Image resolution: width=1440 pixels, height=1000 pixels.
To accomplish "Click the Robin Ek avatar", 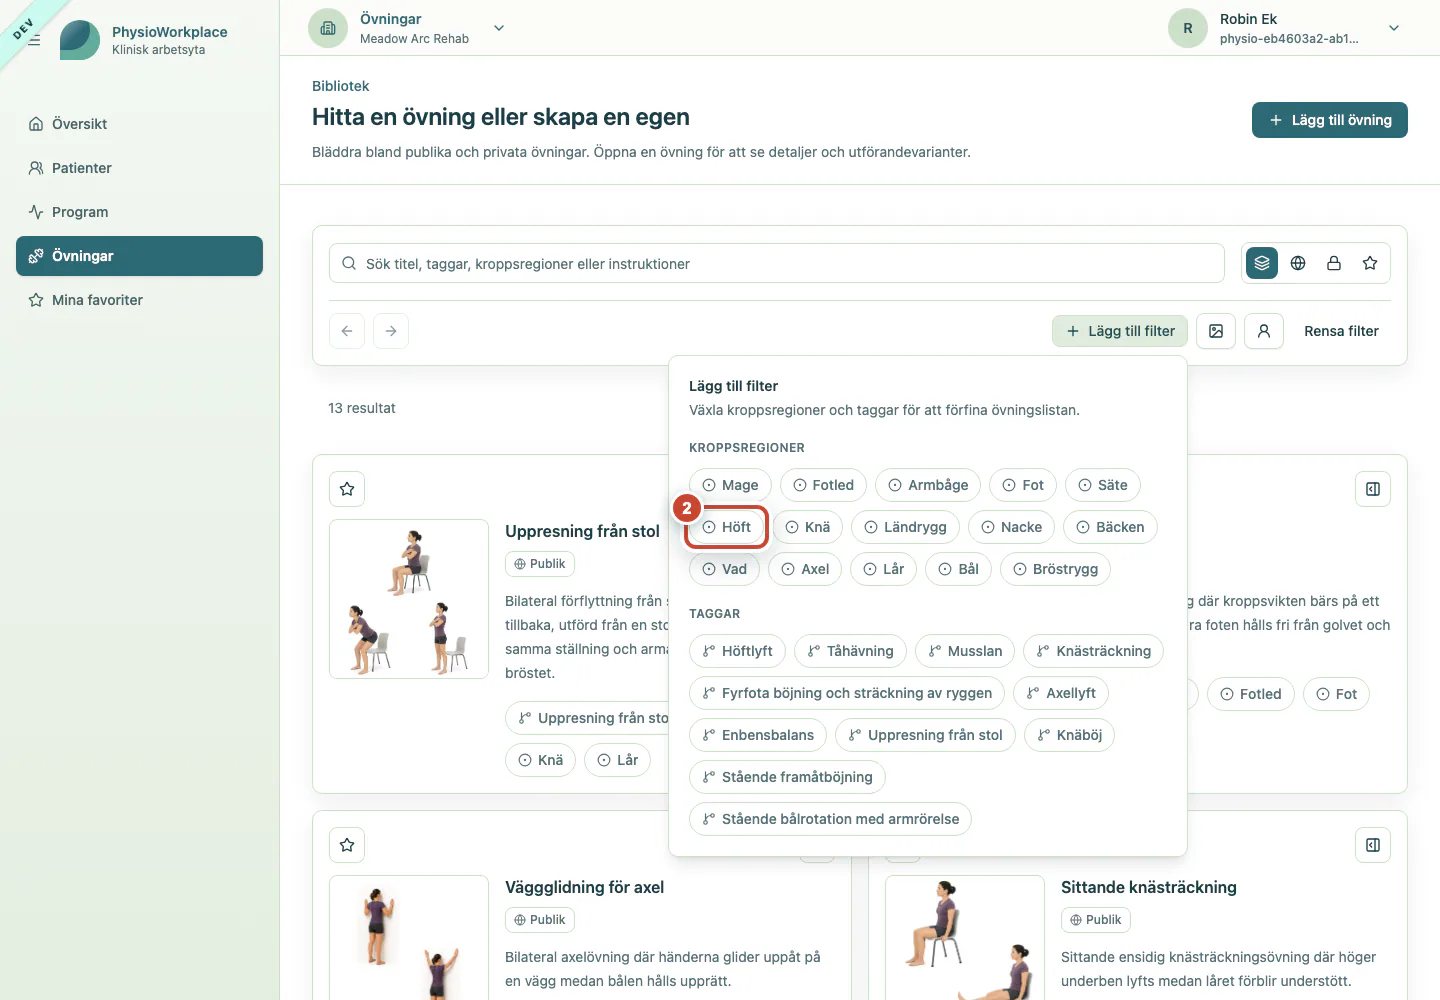I will point(1188,28).
